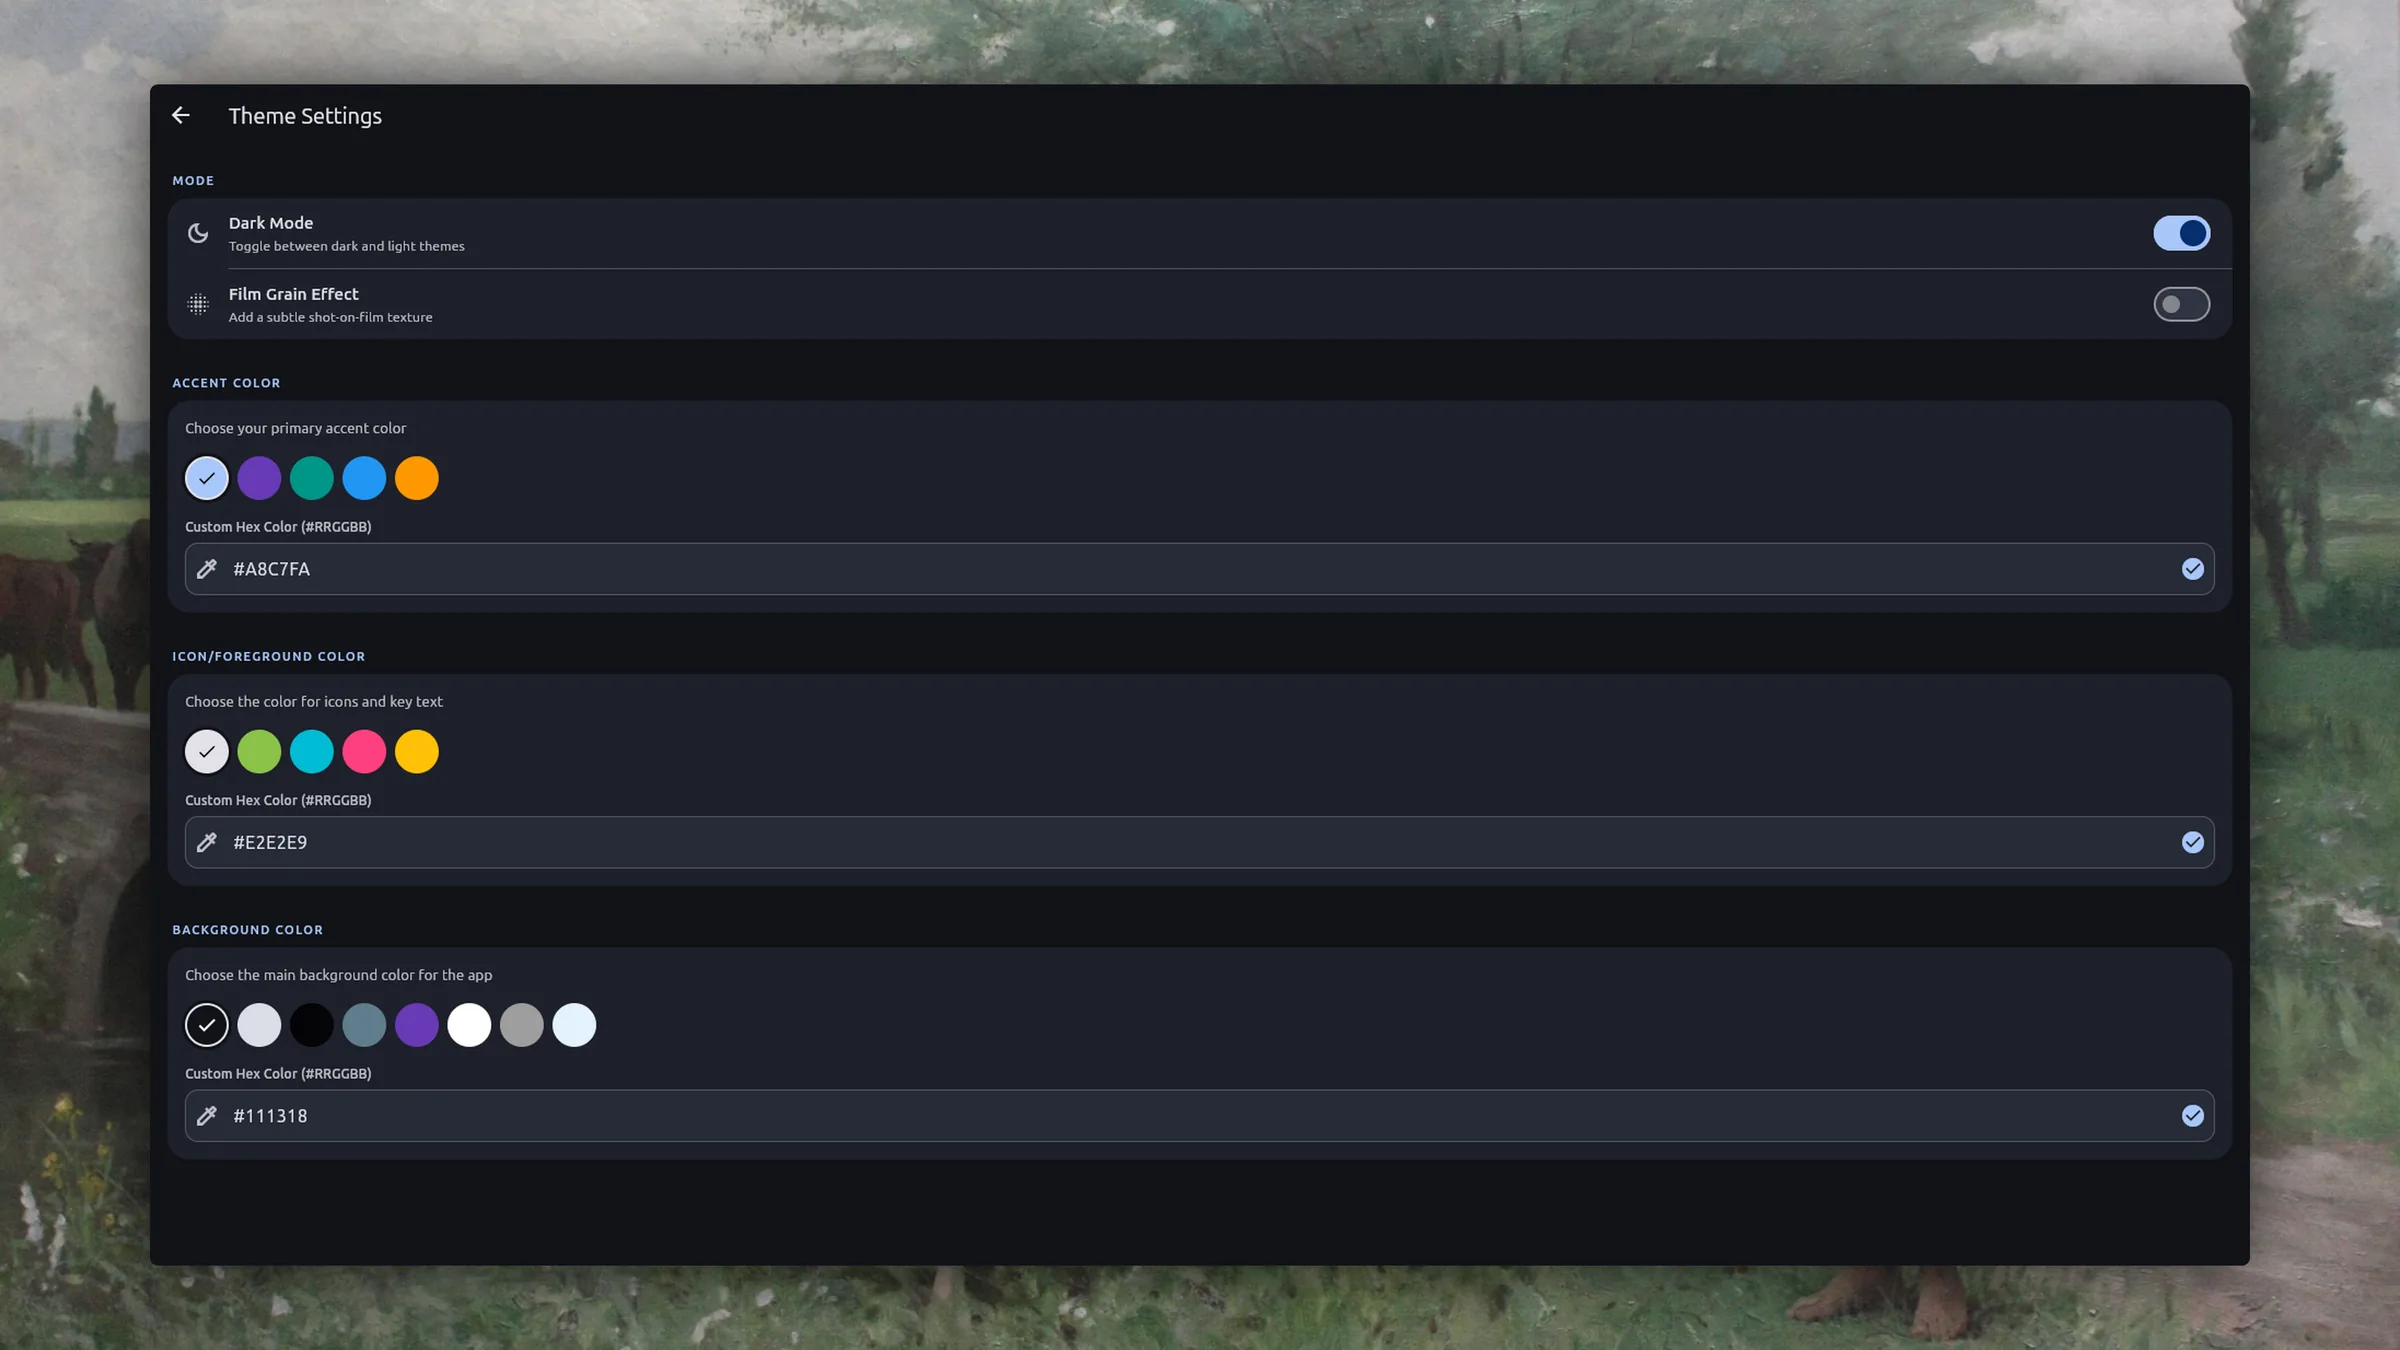Confirm foreground hex color with check icon
This screenshot has width=2400, height=1350.
pyautogui.click(x=2192, y=842)
